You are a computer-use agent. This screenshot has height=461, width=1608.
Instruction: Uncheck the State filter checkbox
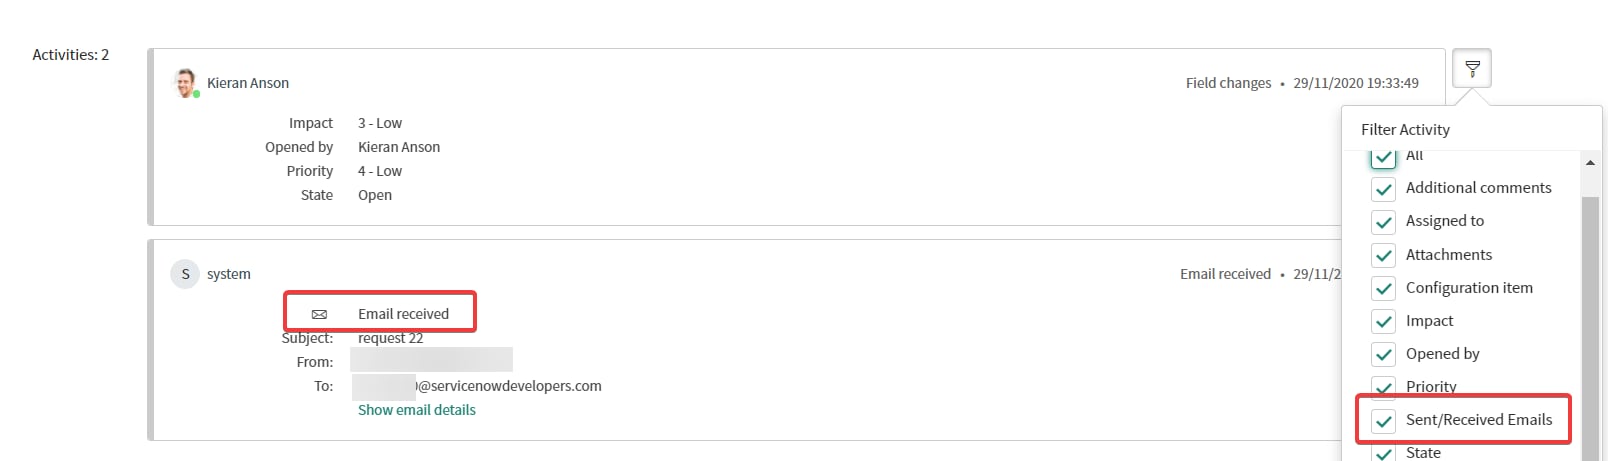click(1383, 452)
